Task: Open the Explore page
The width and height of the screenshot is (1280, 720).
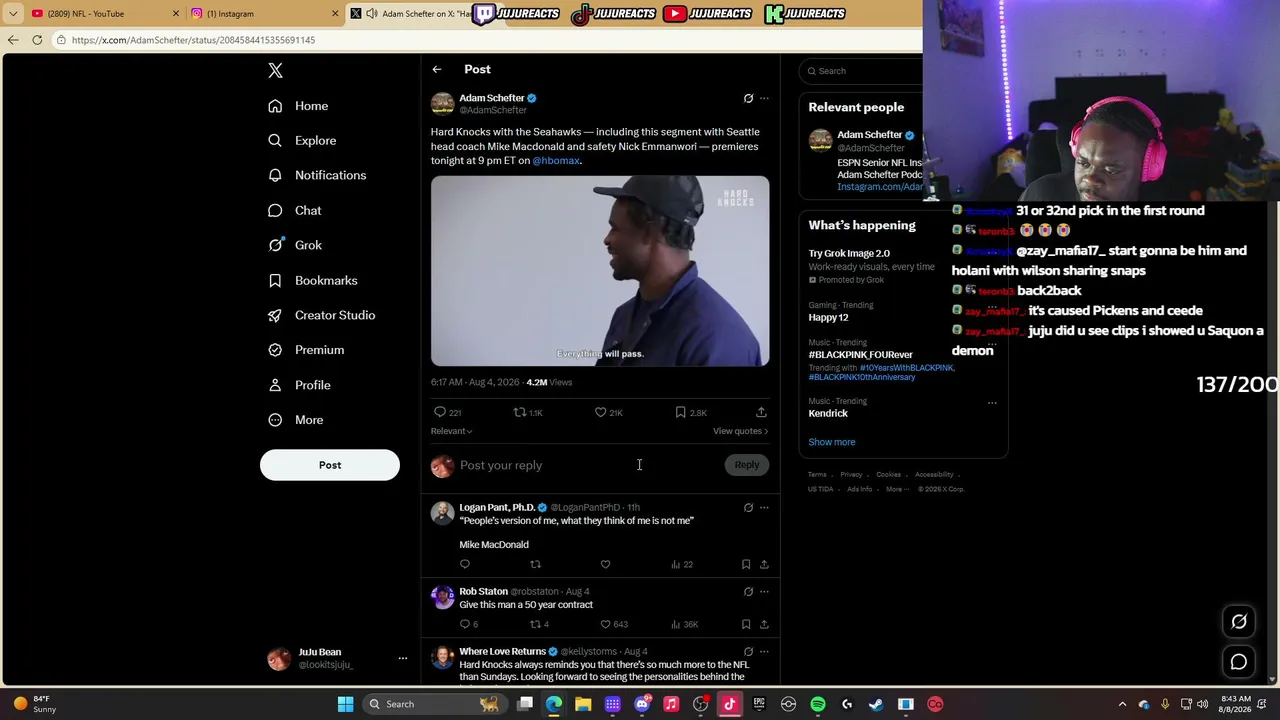Action: (302, 141)
